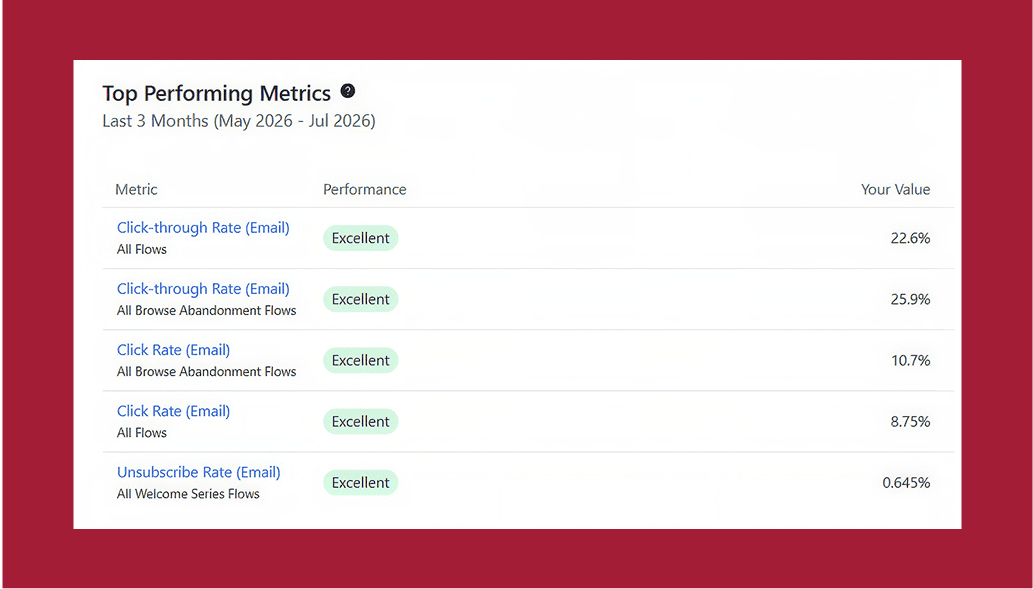Select the 25.9% value
The height and width of the screenshot is (589, 1033).
pyautogui.click(x=910, y=300)
